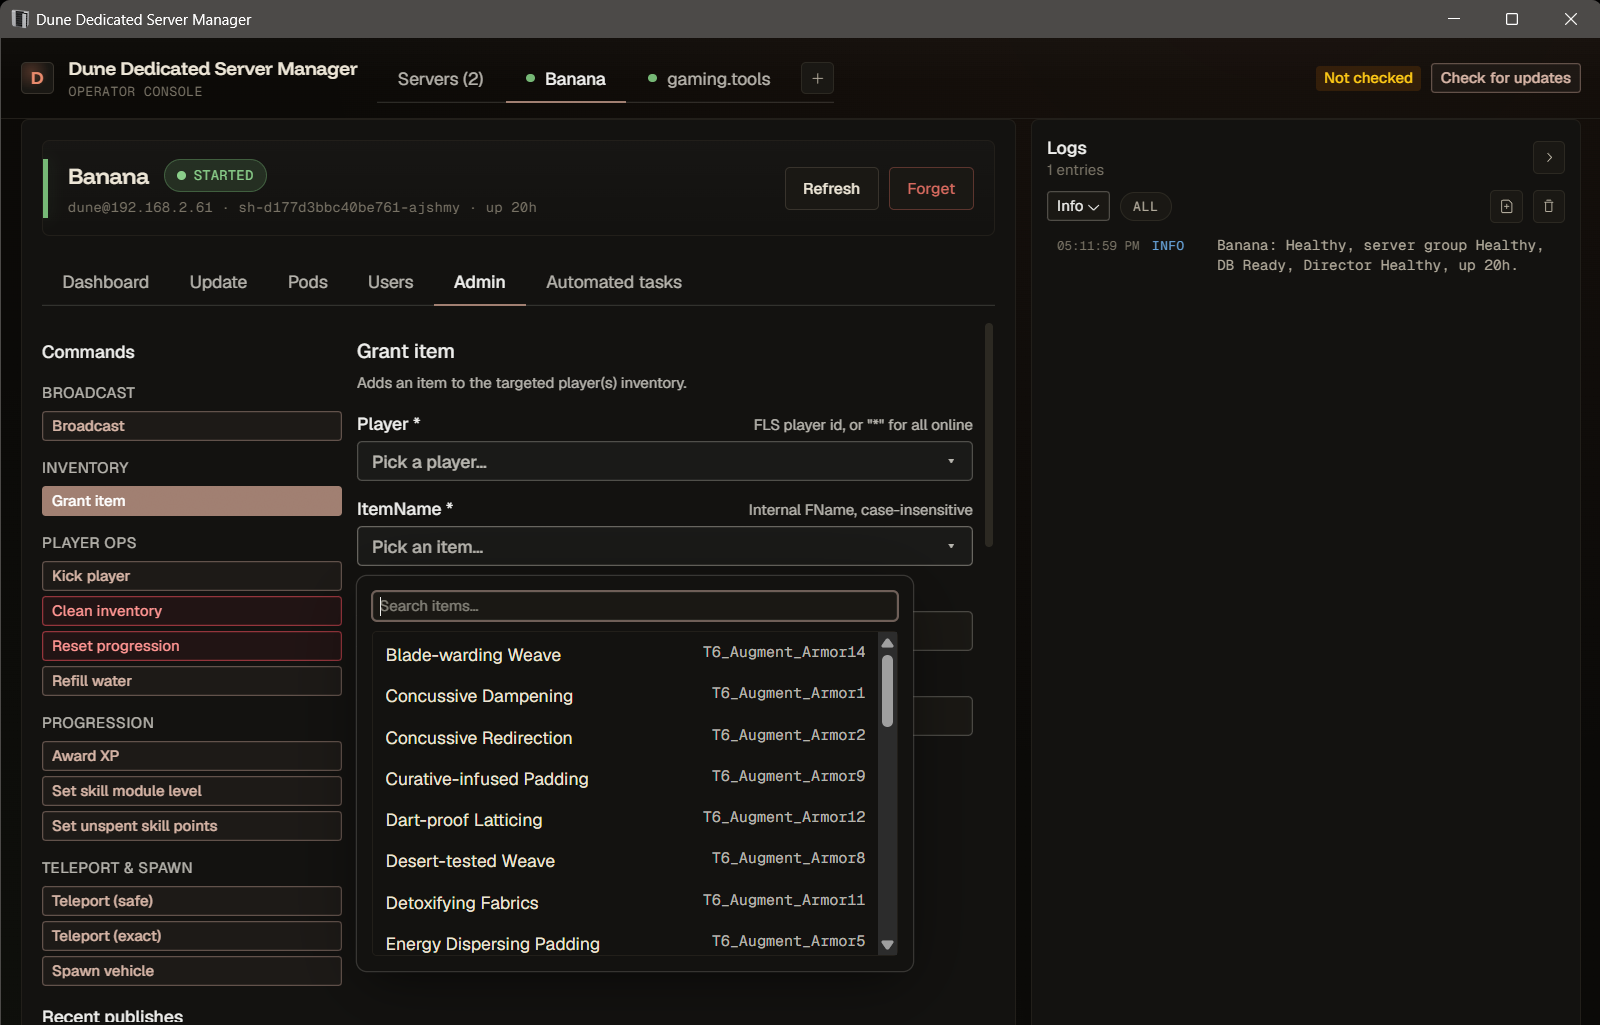Collapse the Logs panel with chevron icon
Viewport: 1600px width, 1025px height.
pyautogui.click(x=1549, y=157)
